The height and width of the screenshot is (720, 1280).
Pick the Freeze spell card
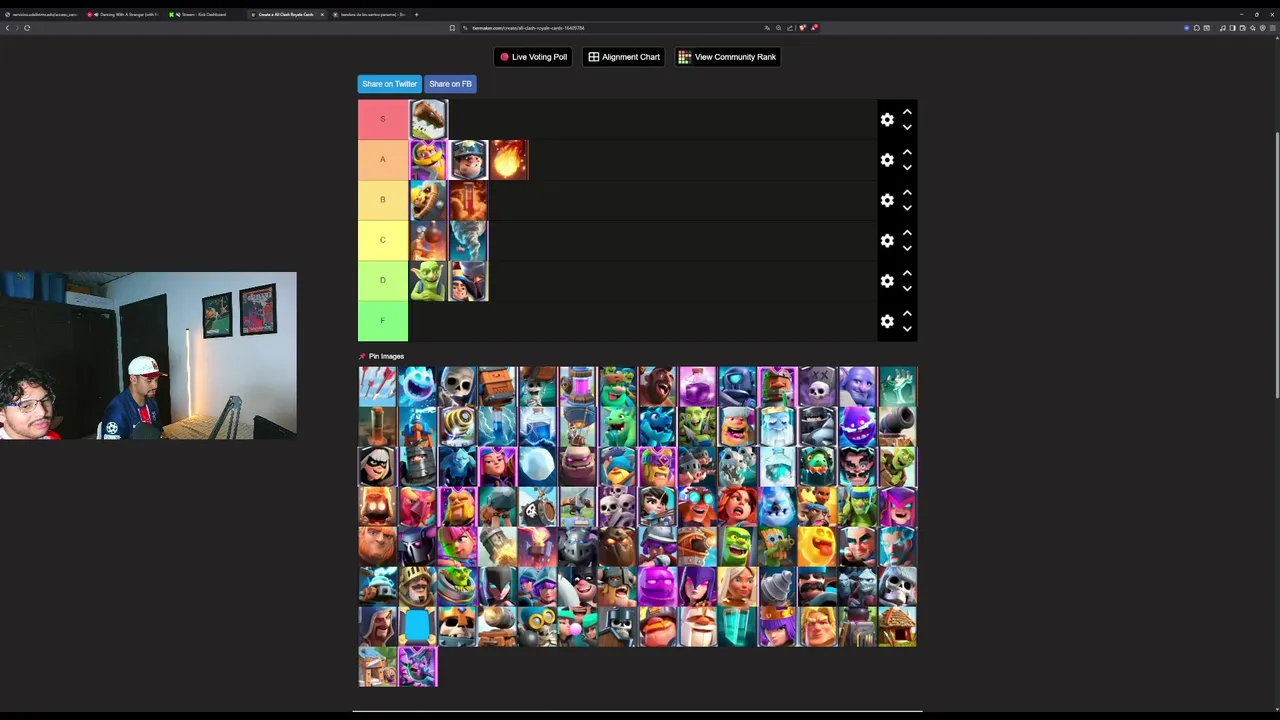[778, 466]
